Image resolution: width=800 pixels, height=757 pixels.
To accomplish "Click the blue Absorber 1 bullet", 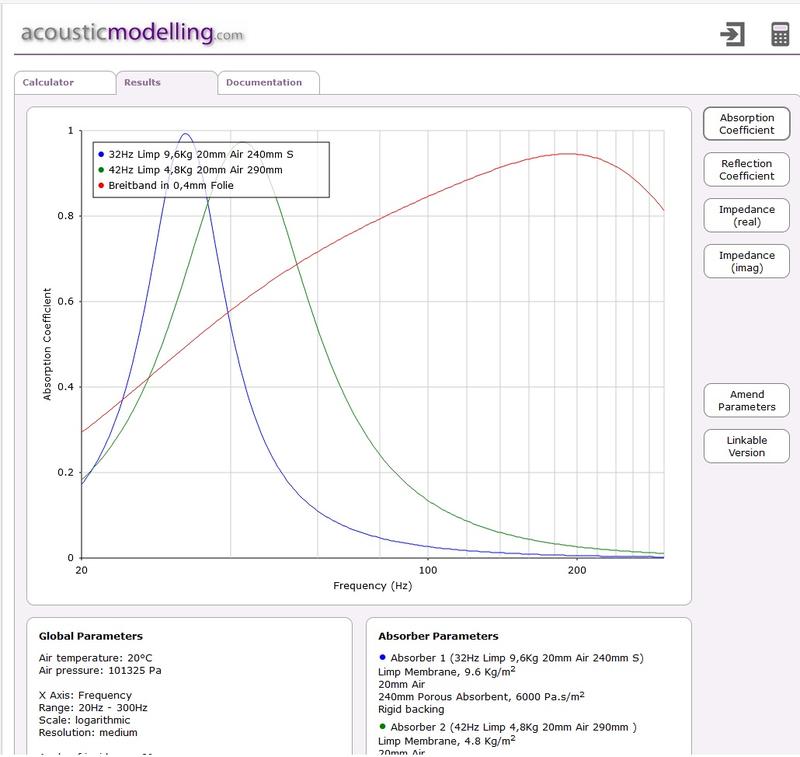I will 383,657.
